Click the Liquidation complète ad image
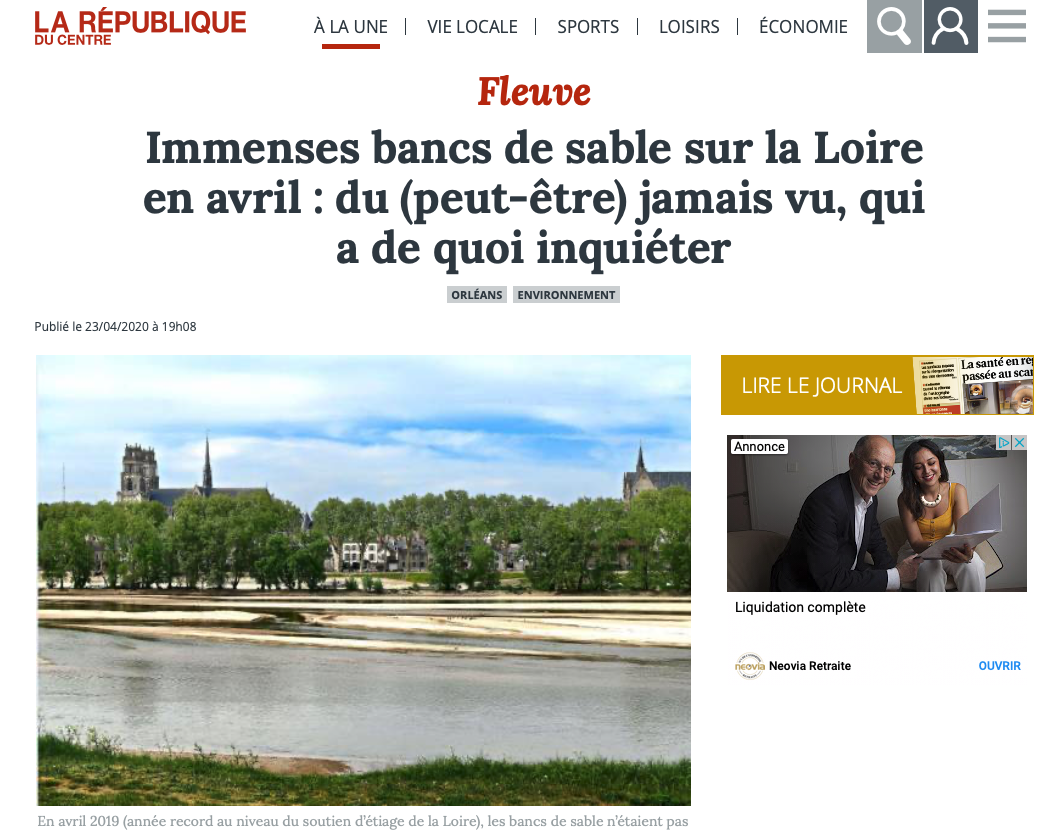Screen dimensions: 1064x835 (877, 513)
